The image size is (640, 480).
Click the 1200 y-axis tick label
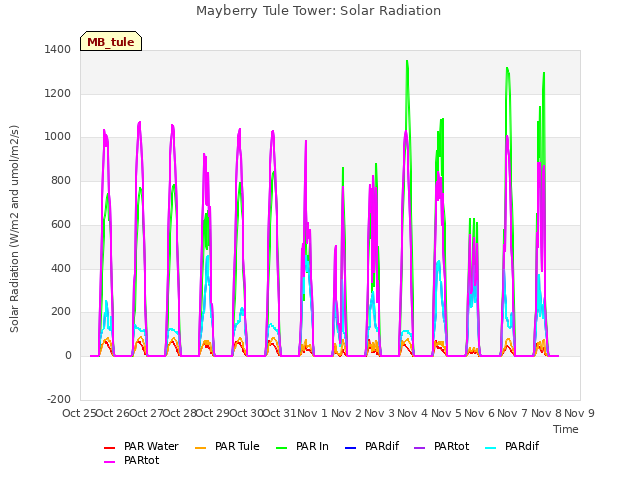(58, 93)
